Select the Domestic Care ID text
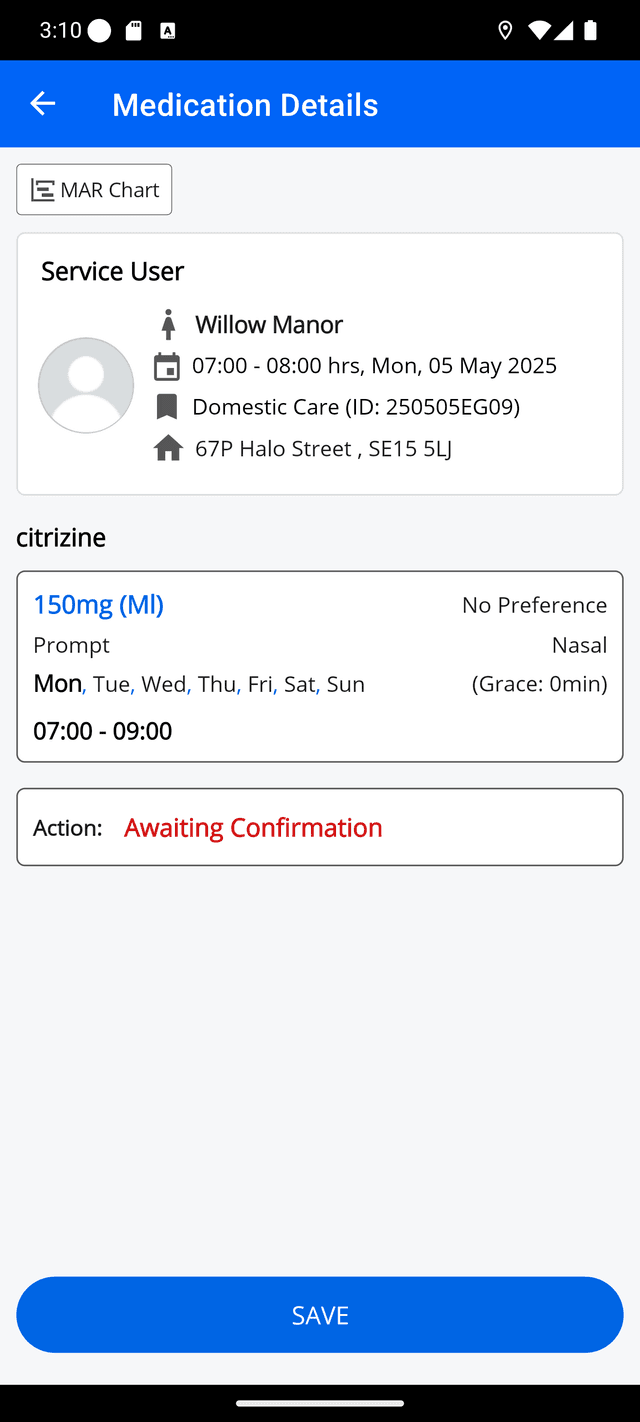The image size is (640, 1422). click(355, 407)
